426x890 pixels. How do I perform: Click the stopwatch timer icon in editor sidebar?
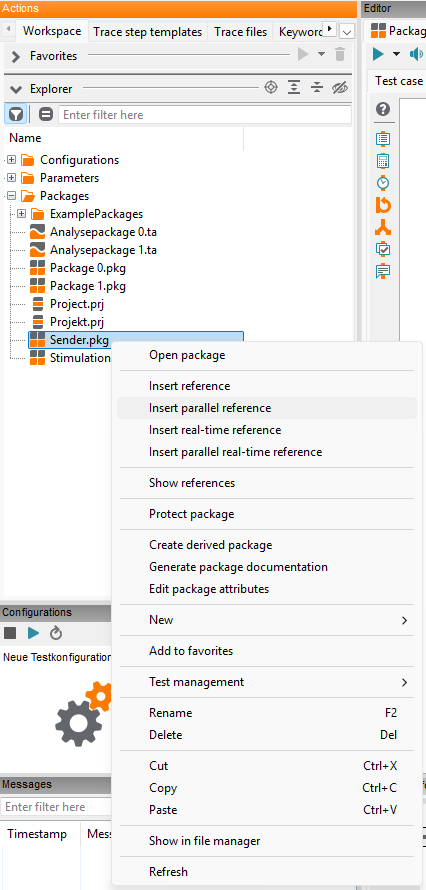(x=383, y=182)
